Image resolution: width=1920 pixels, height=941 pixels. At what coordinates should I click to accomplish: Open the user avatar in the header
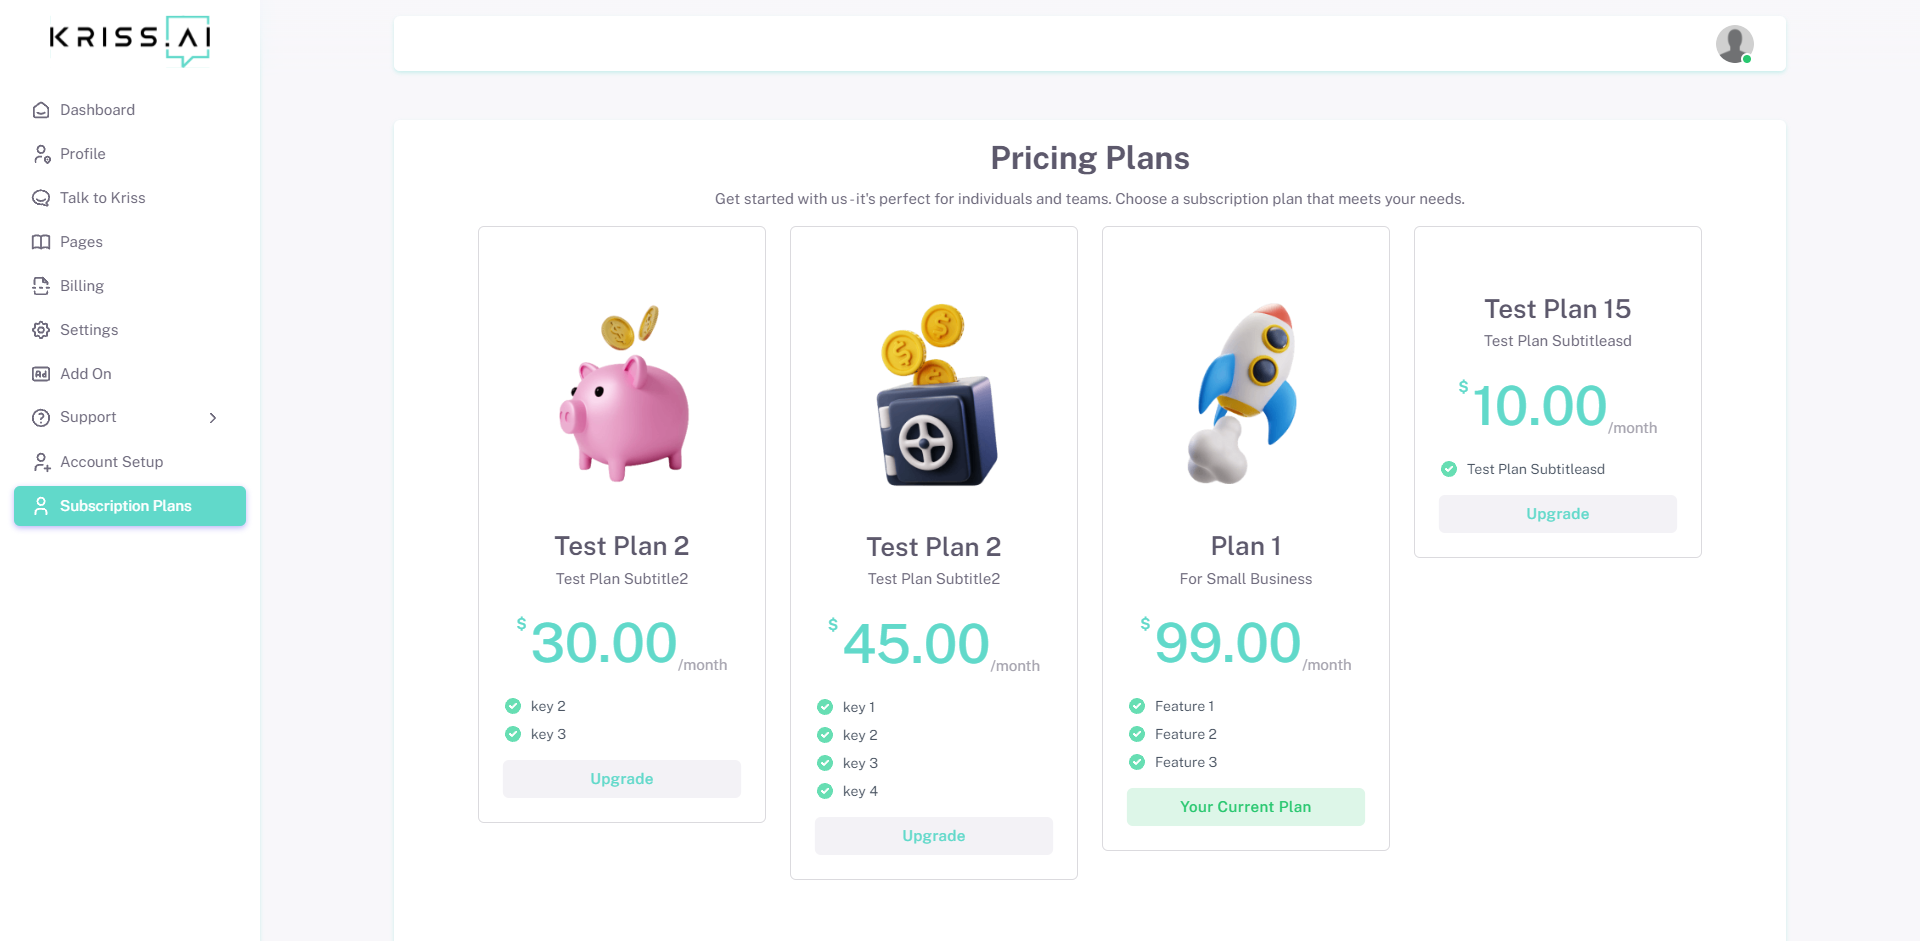[x=1734, y=44]
